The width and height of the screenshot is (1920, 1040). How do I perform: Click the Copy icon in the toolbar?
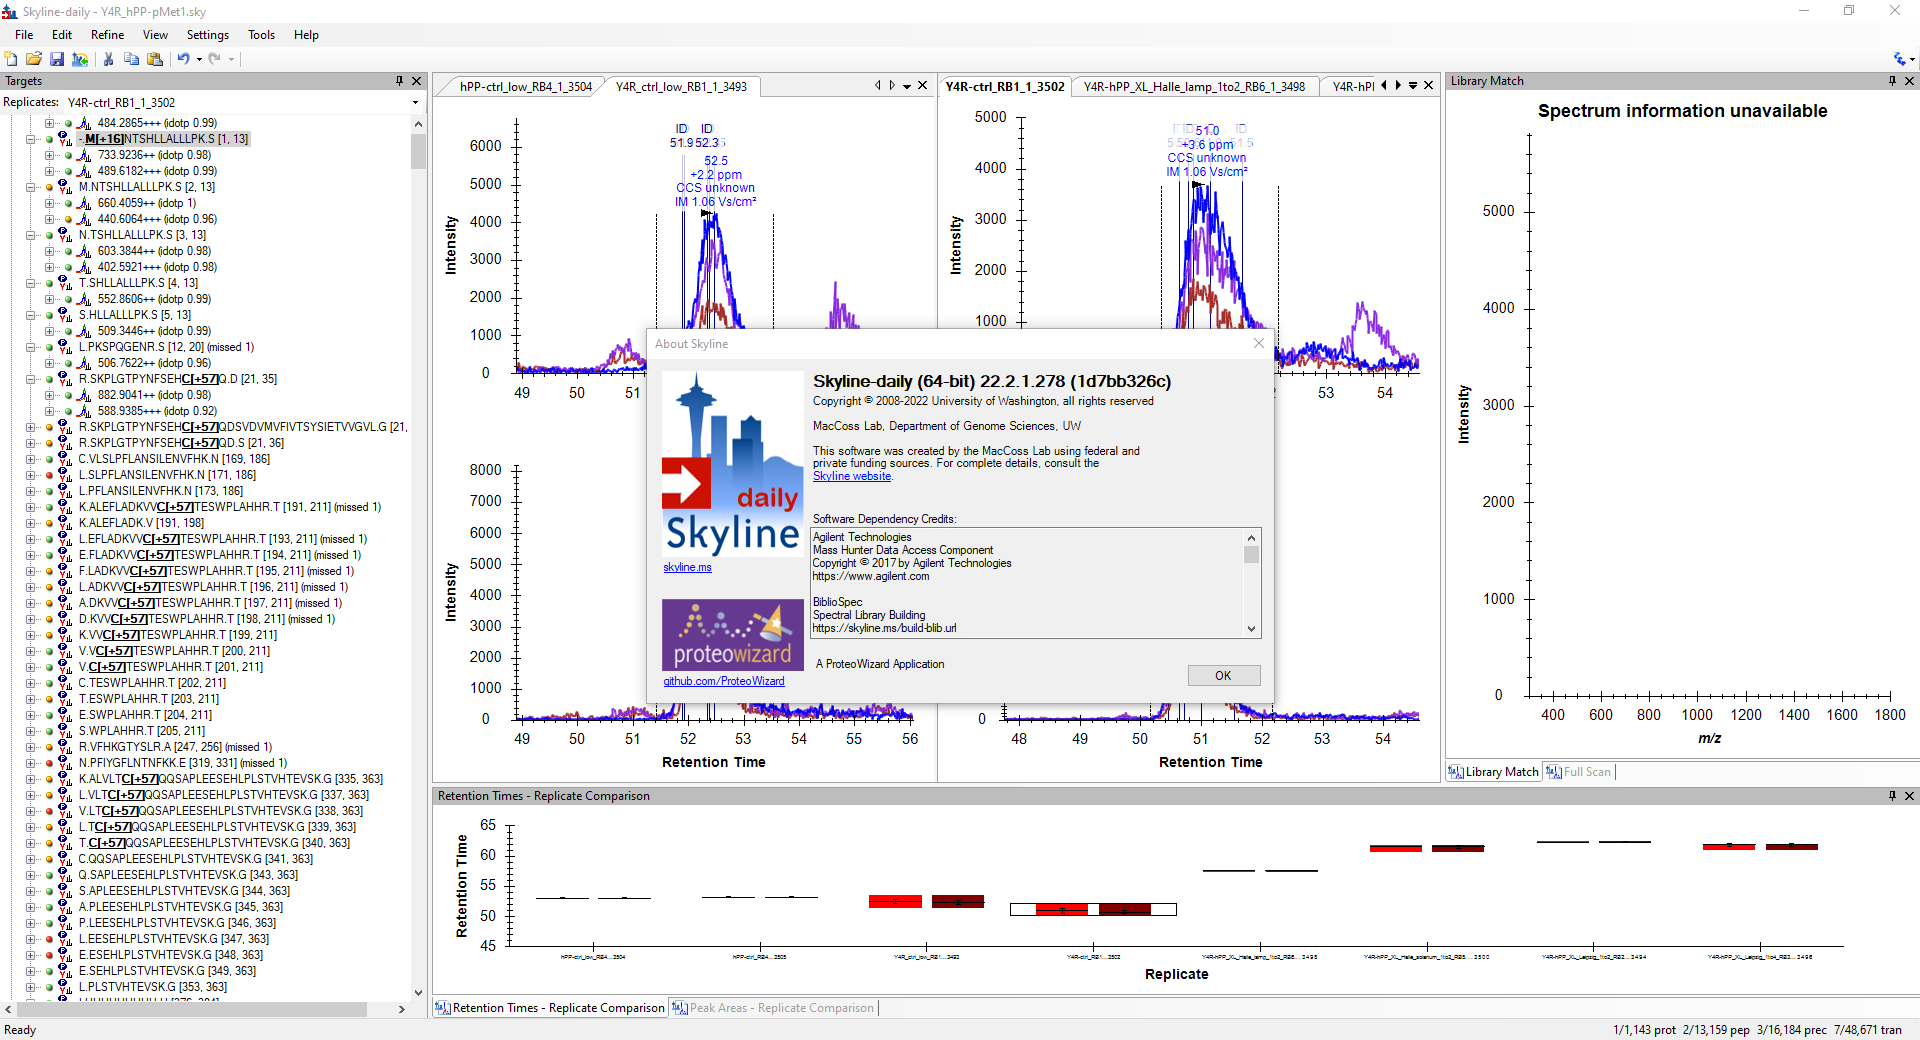tap(131, 59)
